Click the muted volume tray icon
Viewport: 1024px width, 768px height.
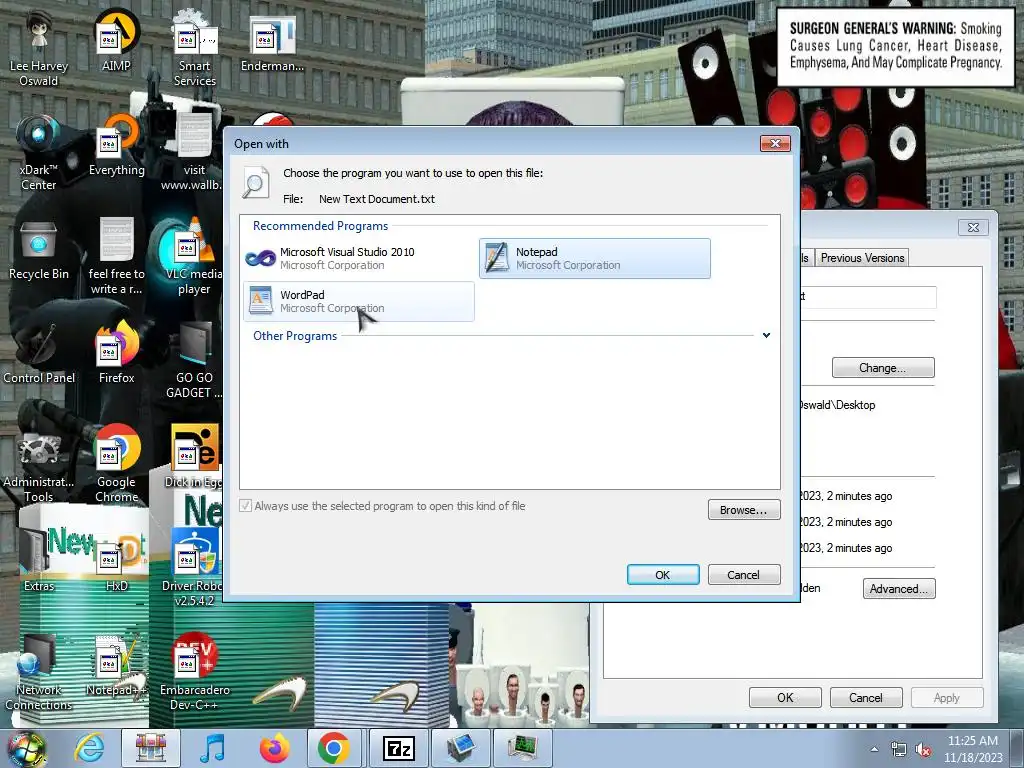coord(923,750)
